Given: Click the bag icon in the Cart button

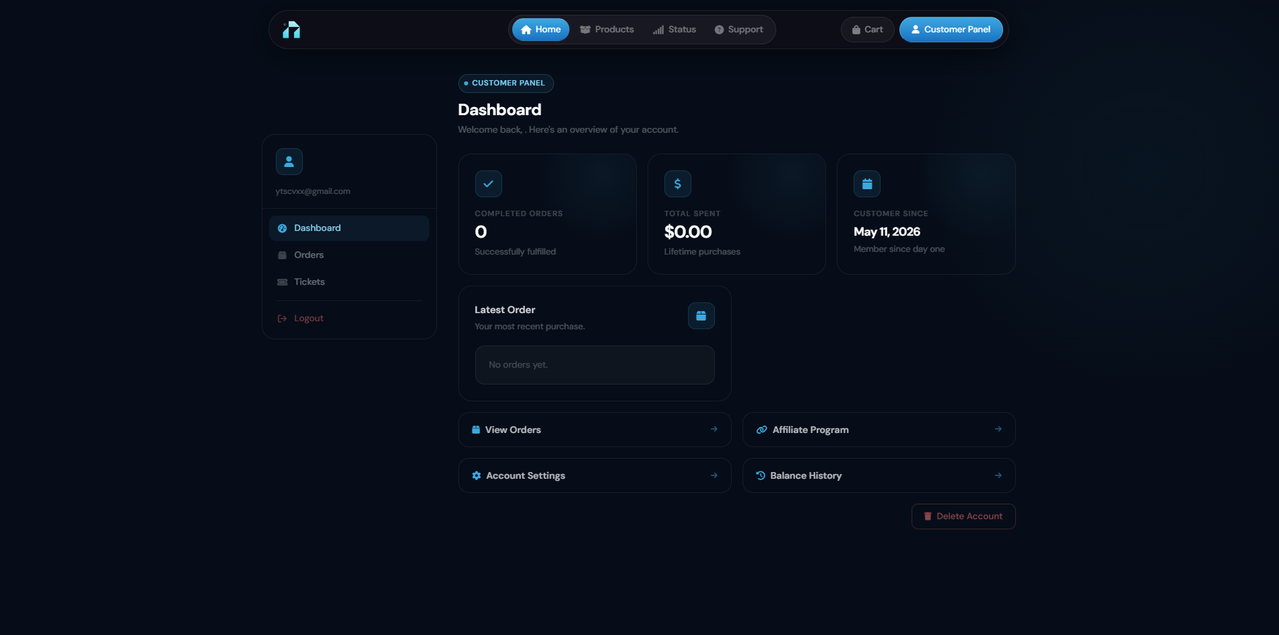Looking at the screenshot, I should (x=856, y=30).
